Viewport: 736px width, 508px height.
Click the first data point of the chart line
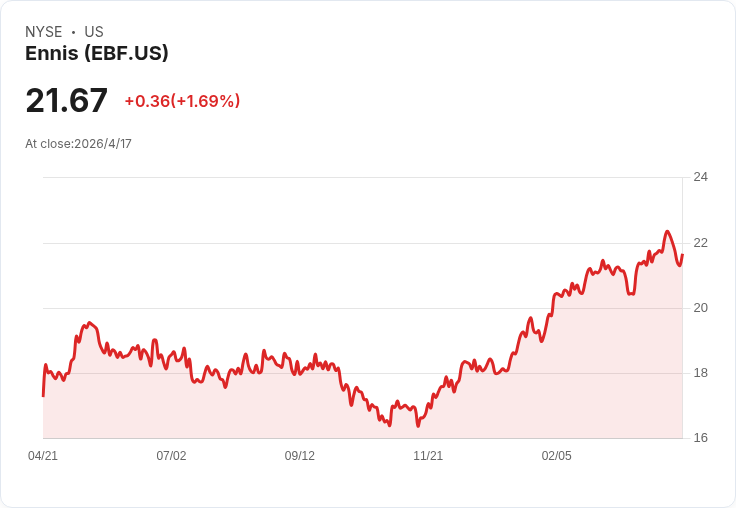(x=43, y=396)
